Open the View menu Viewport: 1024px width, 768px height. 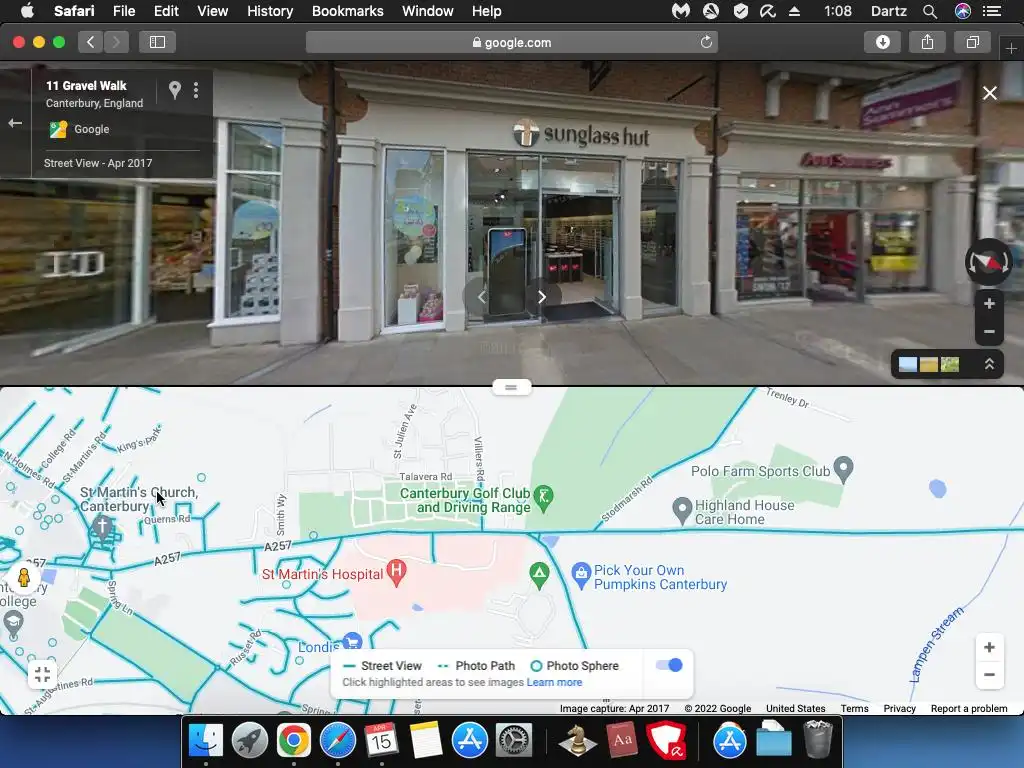pyautogui.click(x=212, y=11)
